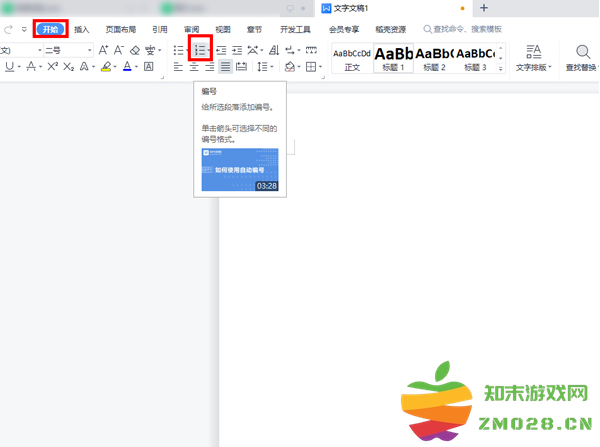Center align paragraph text
600x447 pixels.
coord(194,67)
